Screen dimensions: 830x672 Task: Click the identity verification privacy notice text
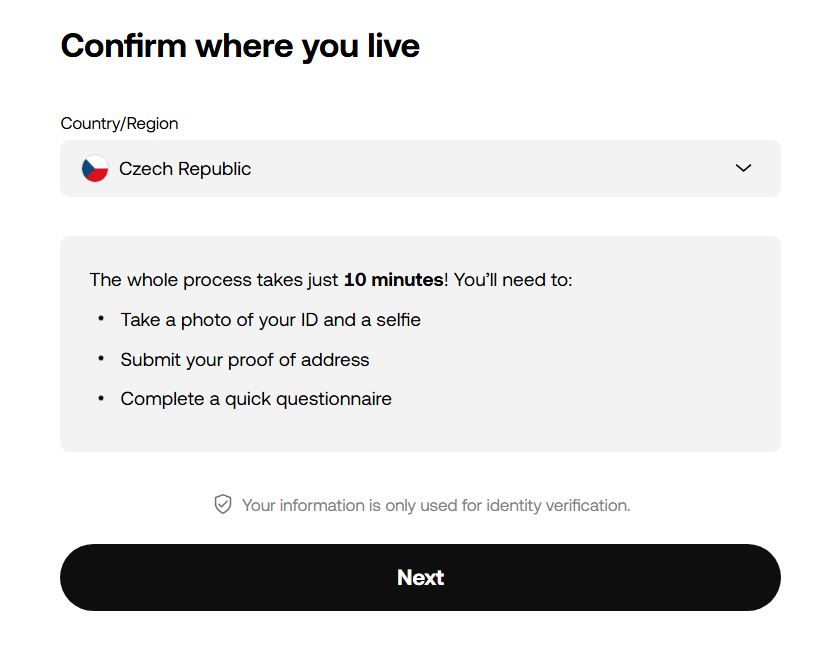[436, 505]
